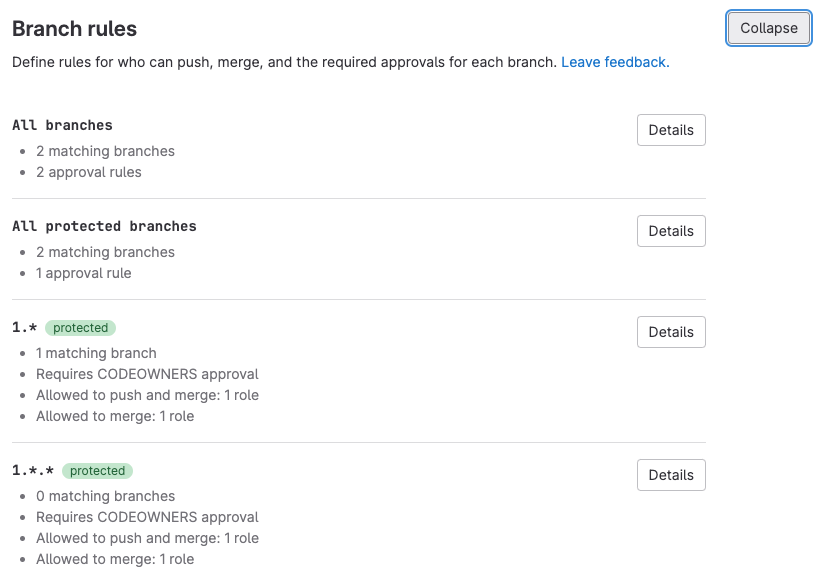Screen dimensions: 823x580
Task: Click the 2 matching branches item under All branches
Action: (x=105, y=151)
